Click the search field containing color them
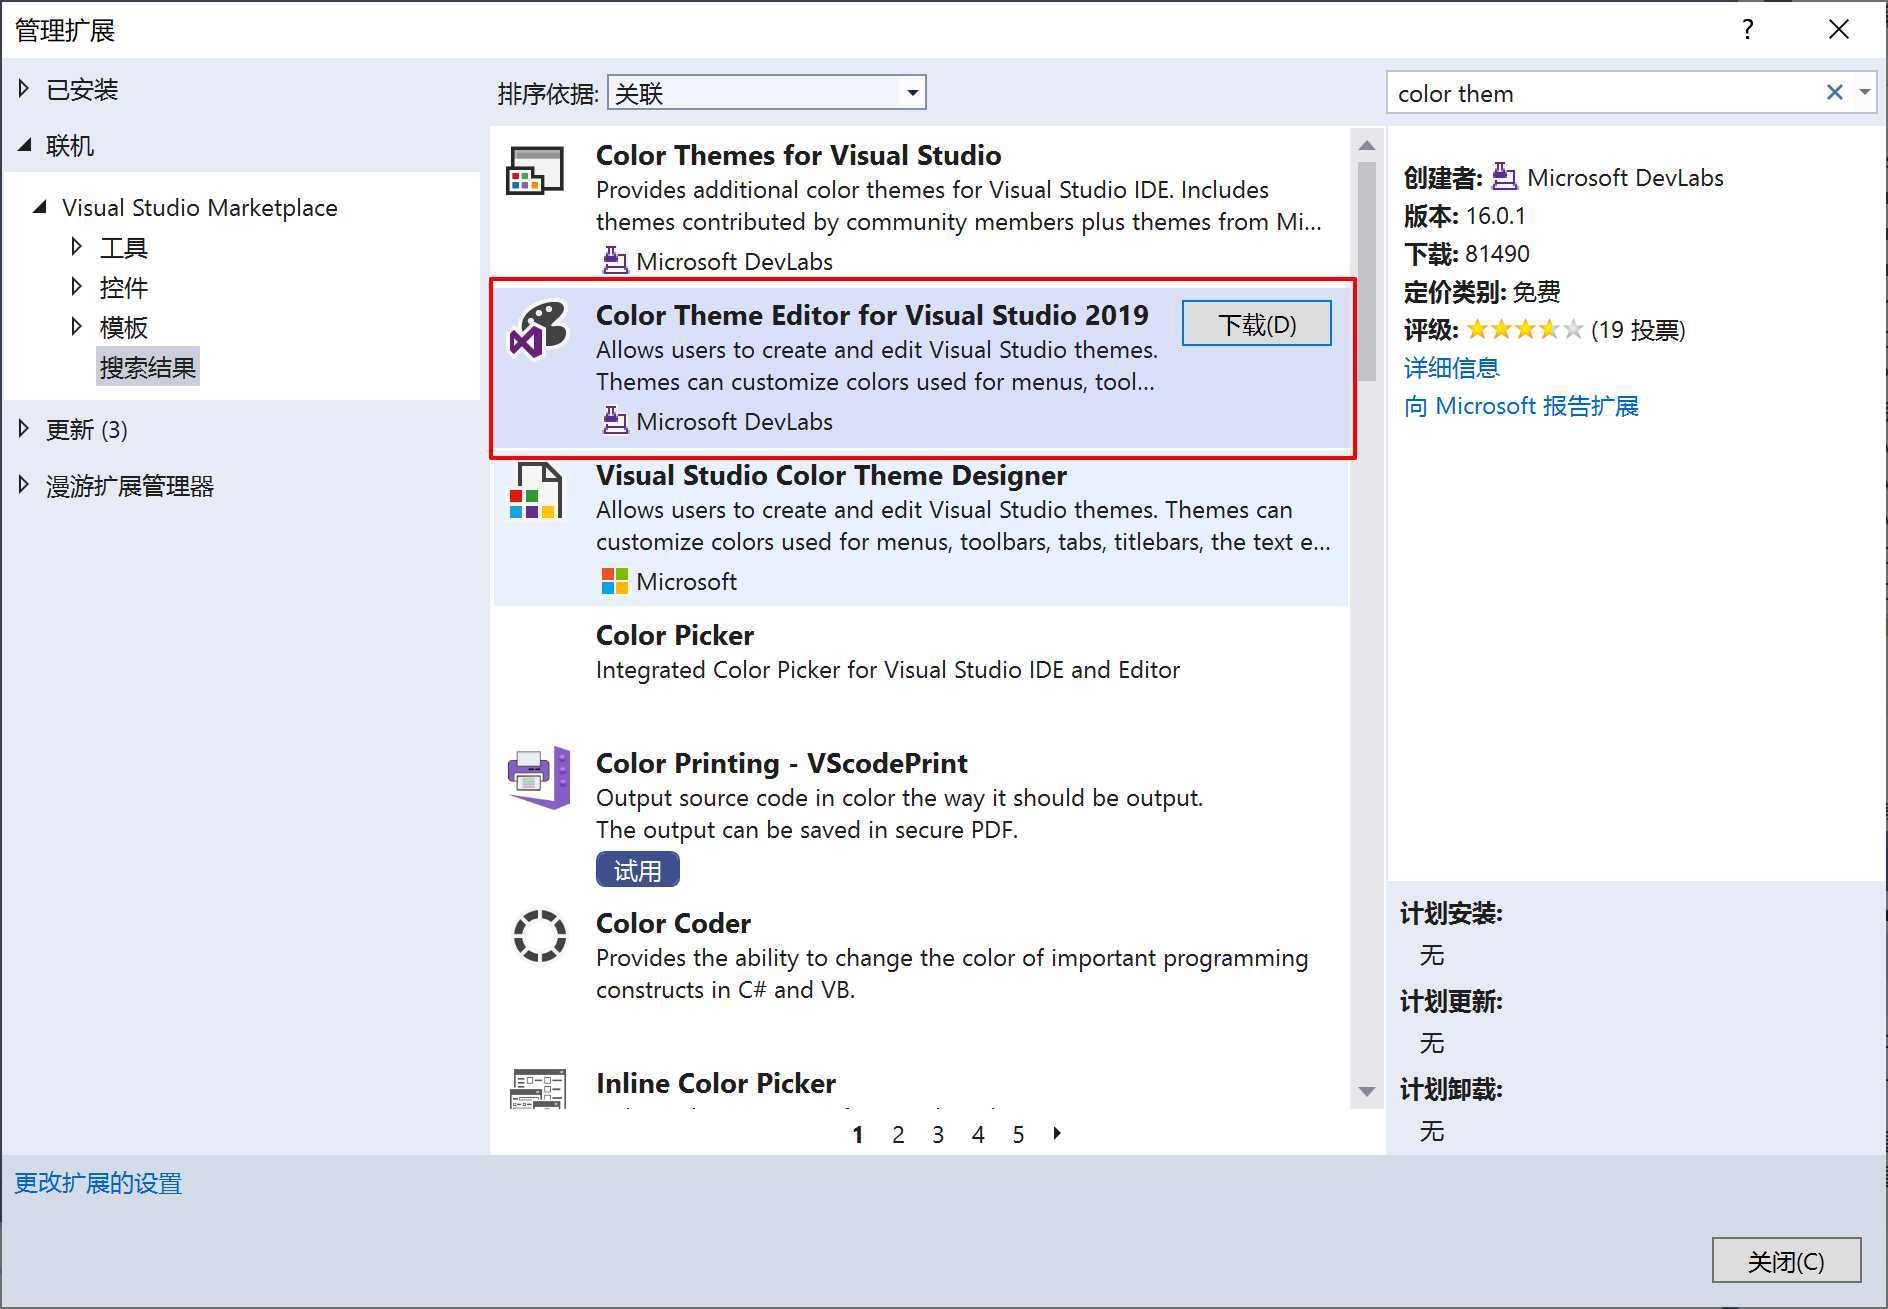 [1605, 93]
